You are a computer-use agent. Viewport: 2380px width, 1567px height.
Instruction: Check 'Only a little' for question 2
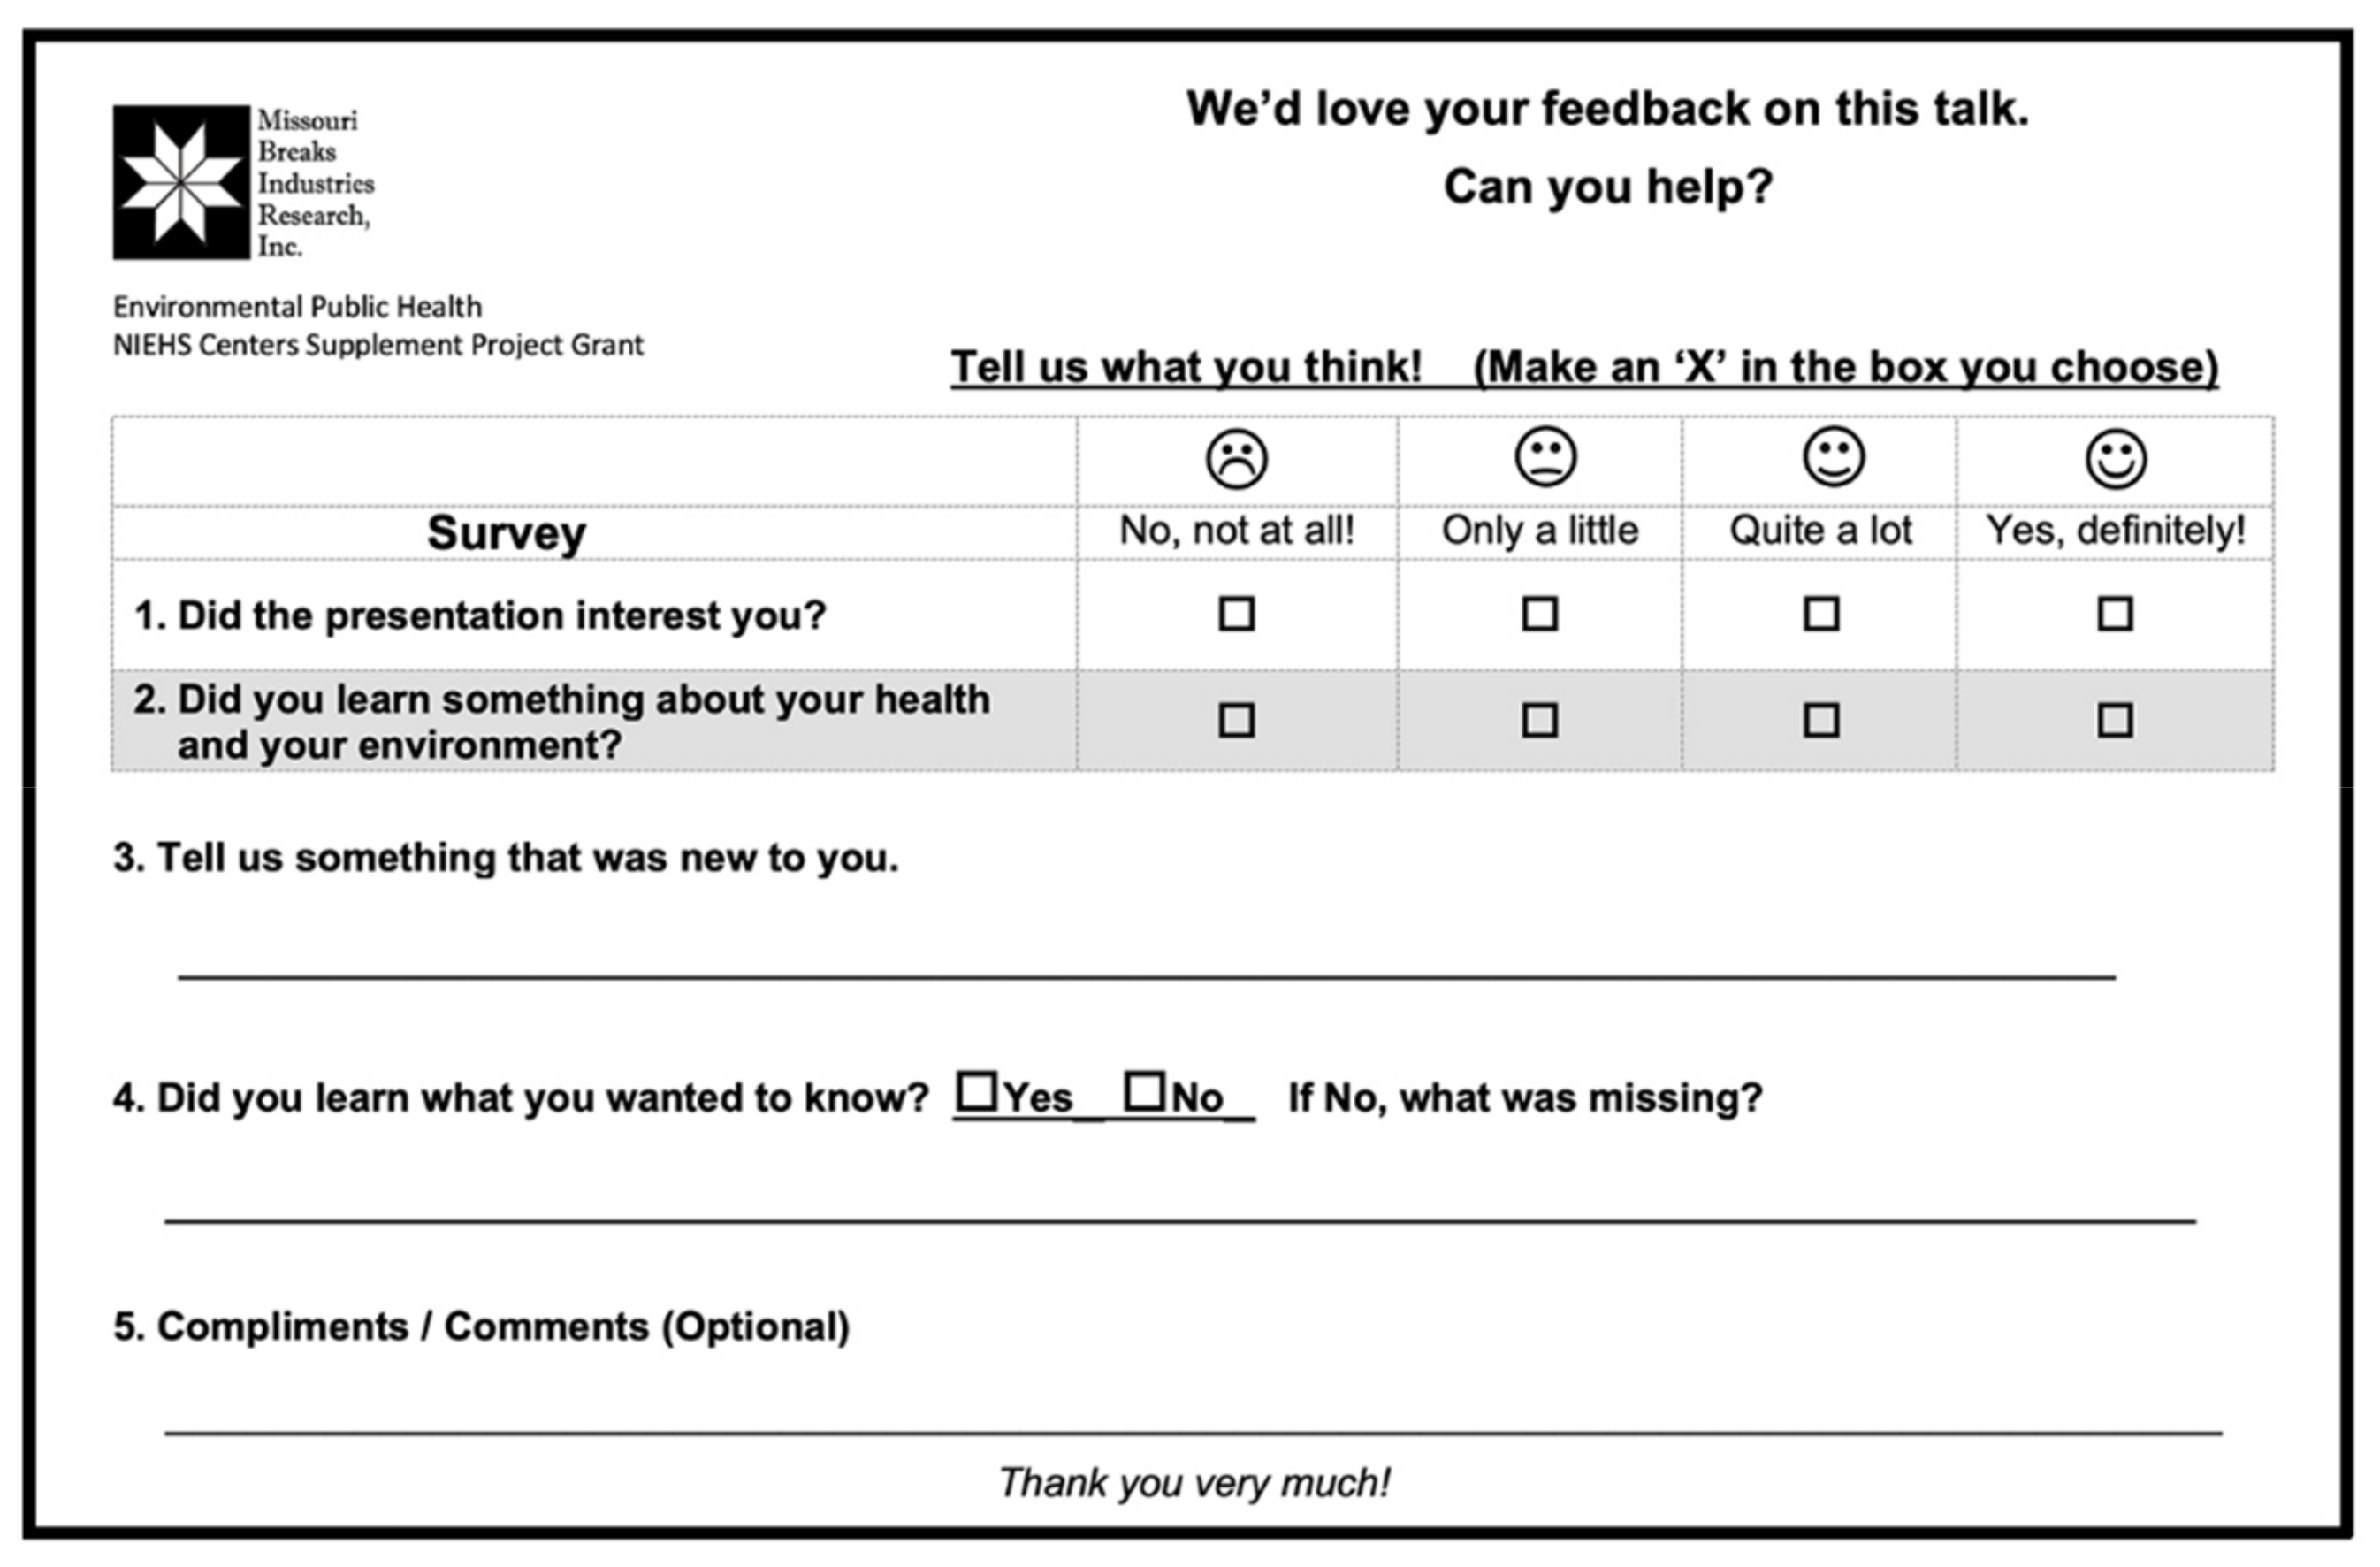tap(1540, 720)
